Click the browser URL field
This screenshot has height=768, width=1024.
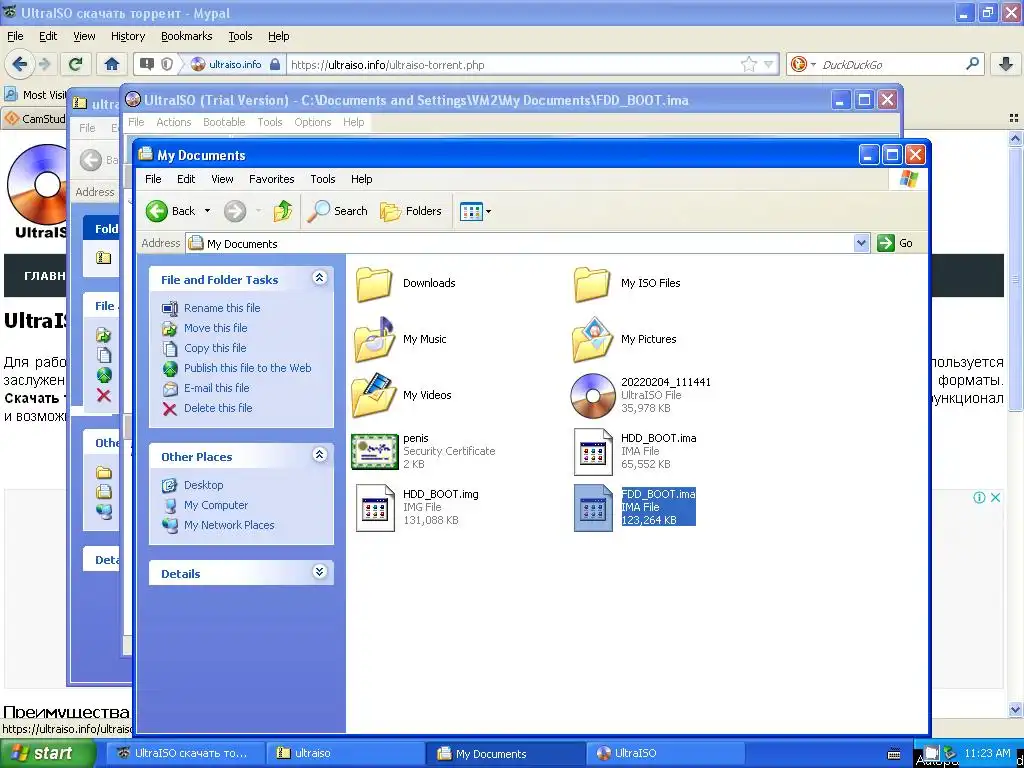pyautogui.click(x=513, y=65)
